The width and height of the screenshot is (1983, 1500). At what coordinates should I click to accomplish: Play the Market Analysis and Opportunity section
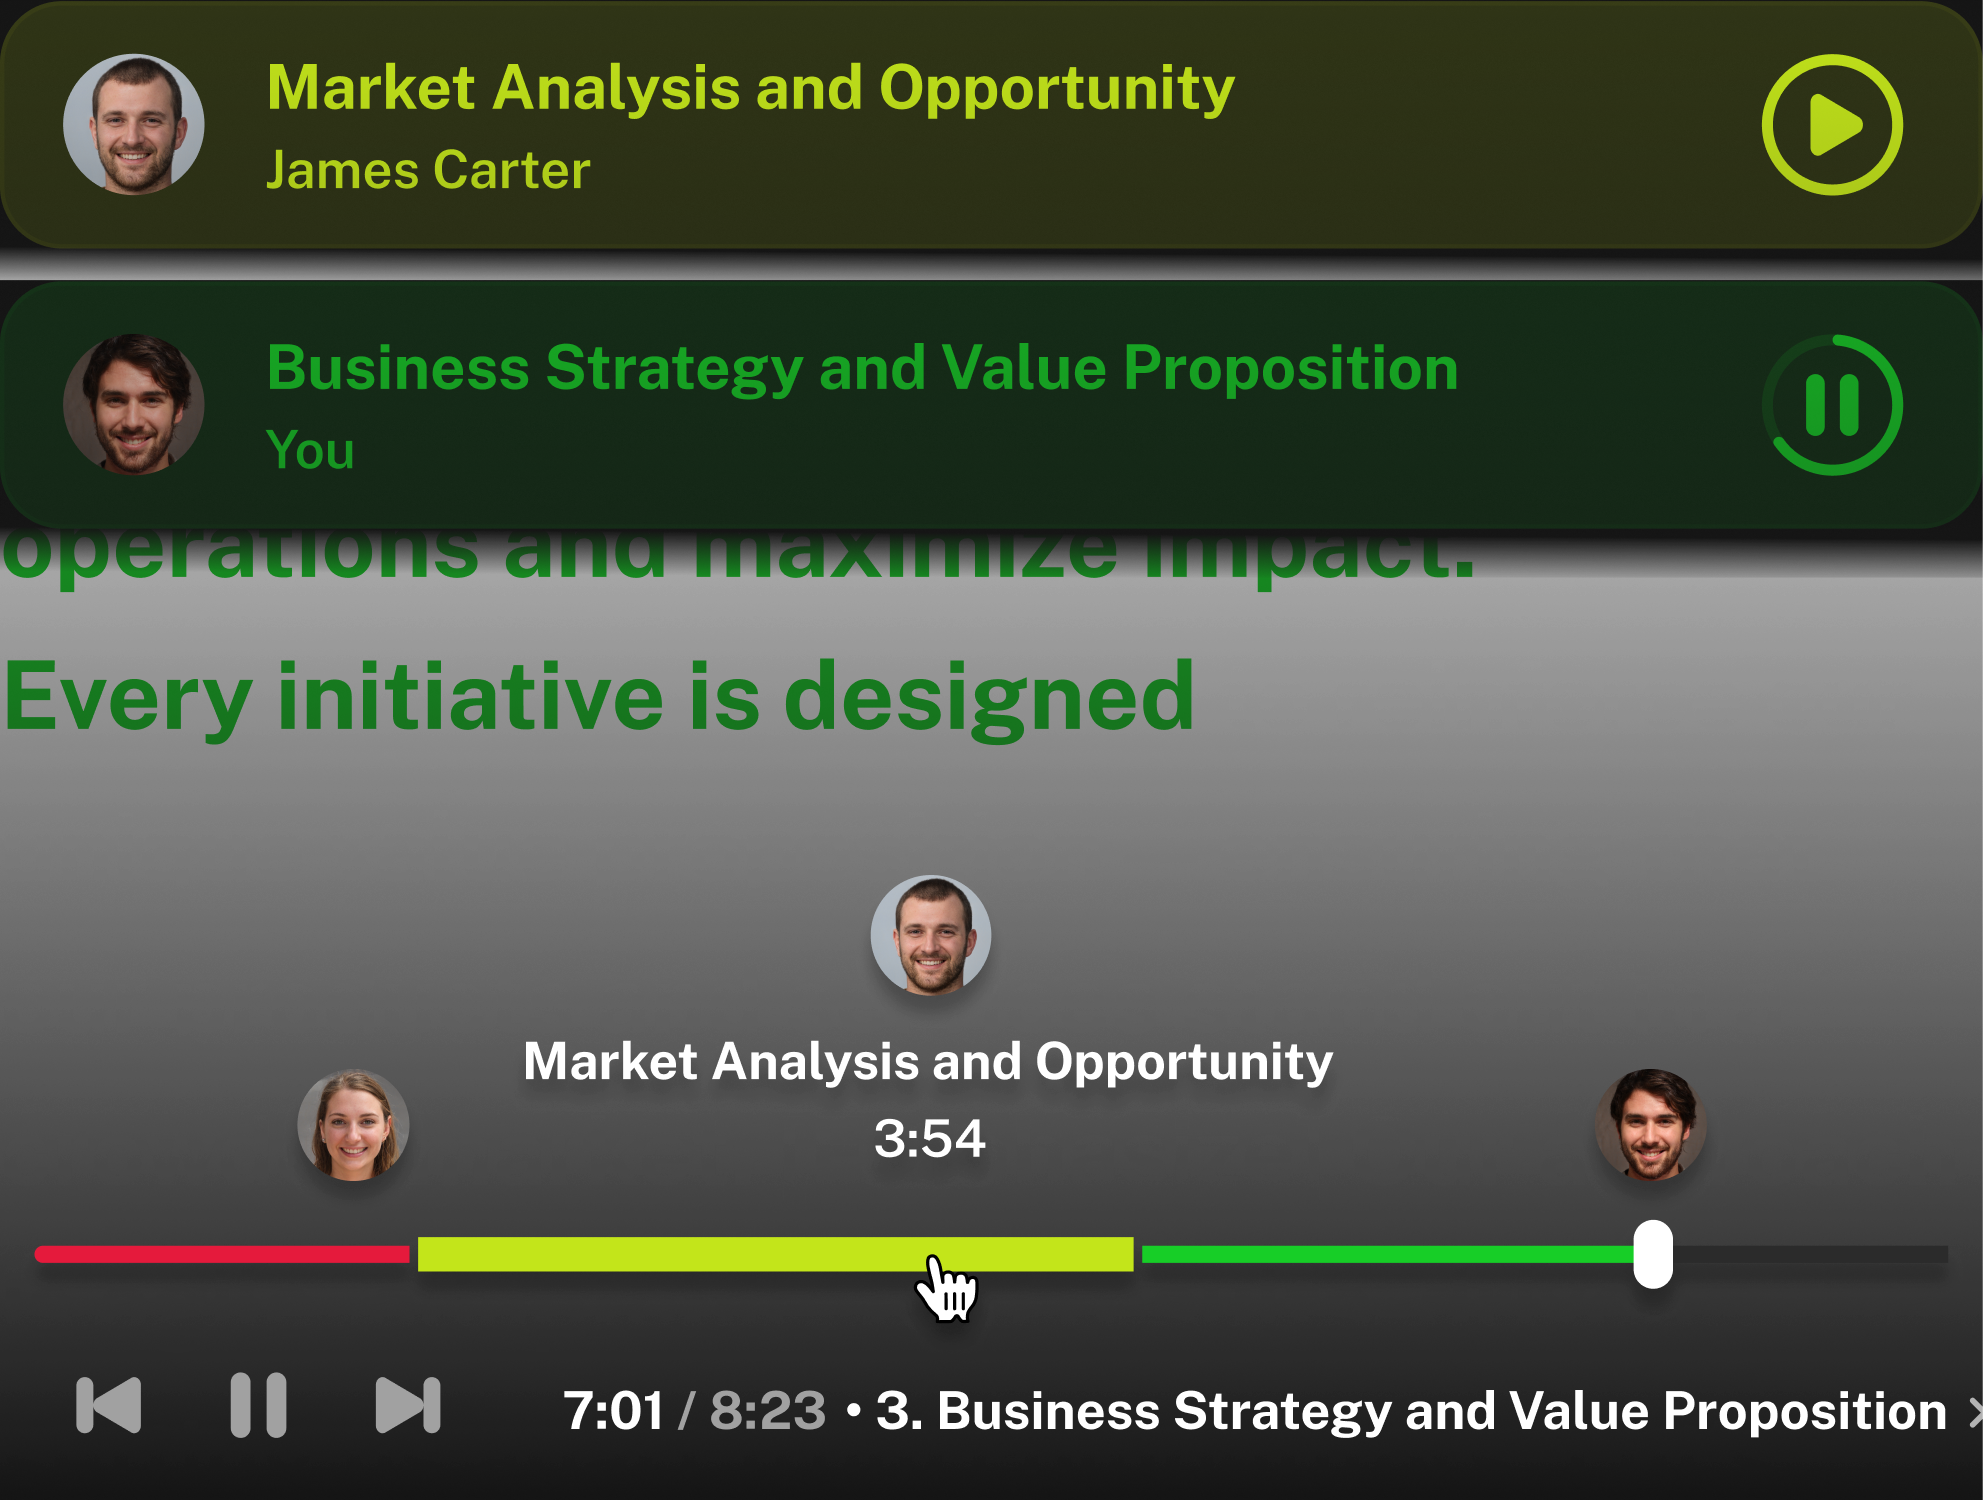(x=1831, y=125)
